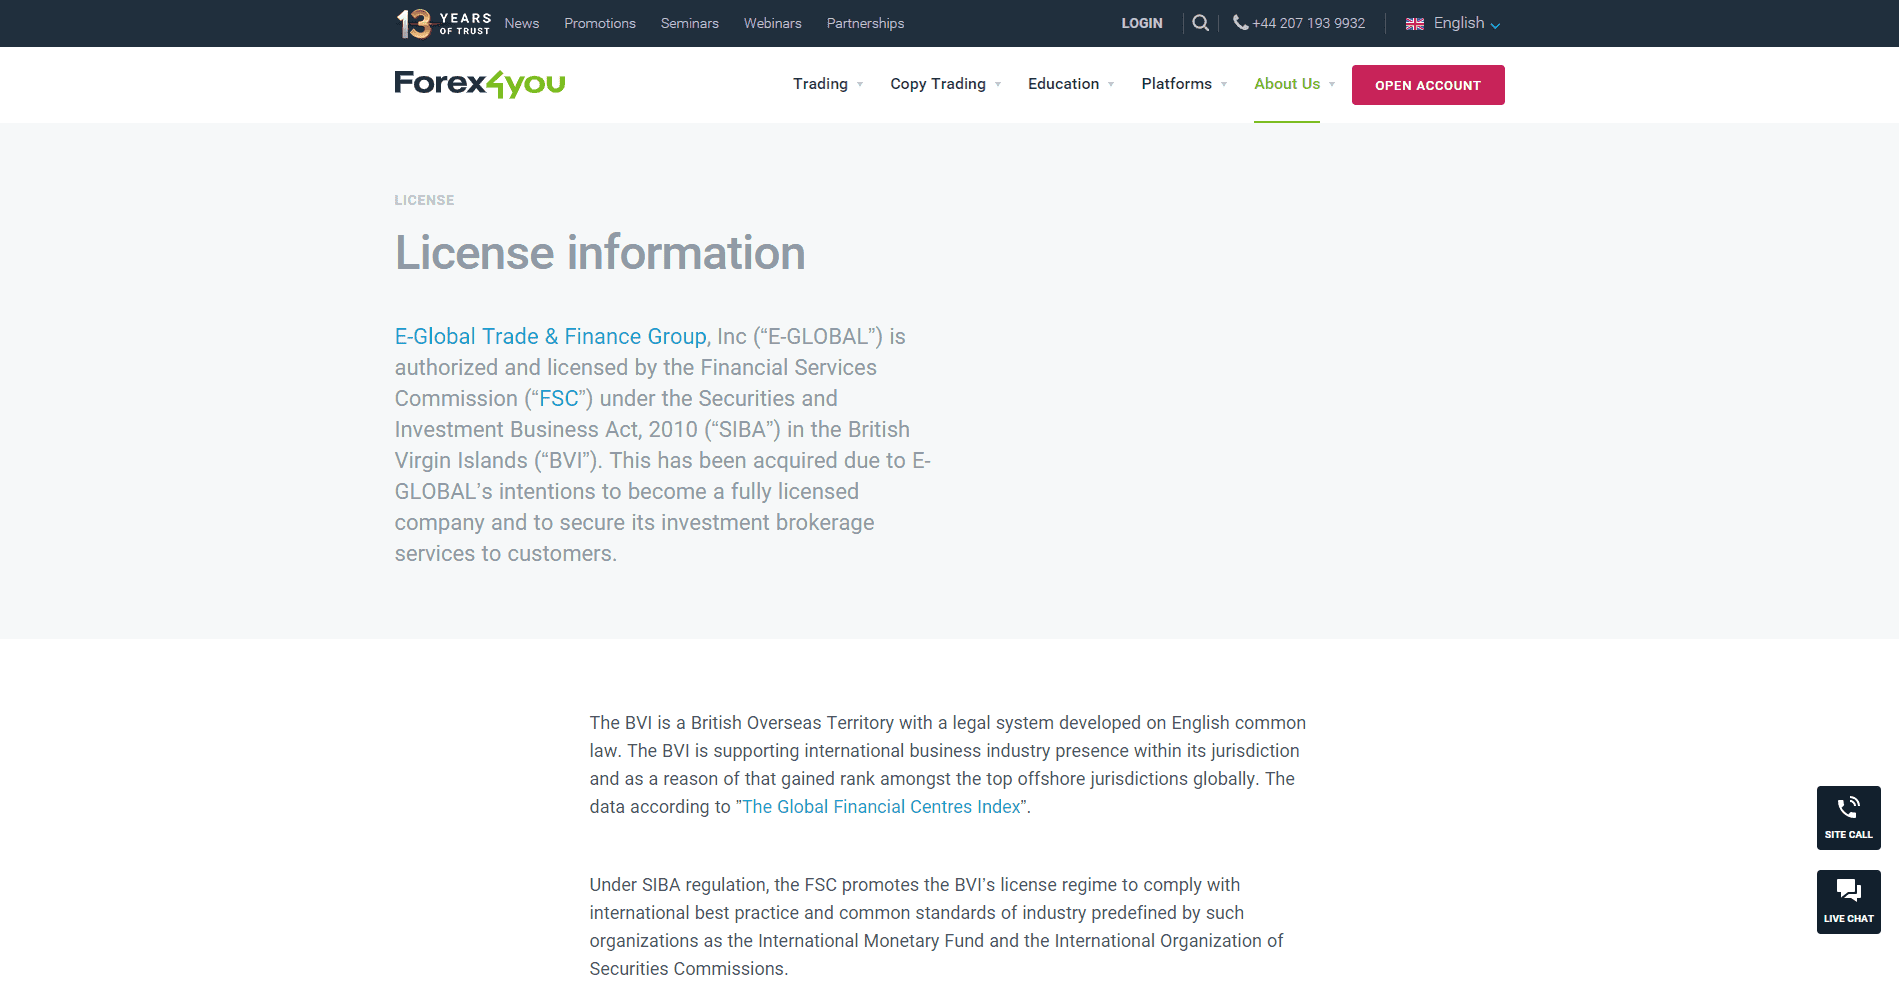The image size is (1899, 986).
Task: Open The Global Financial Centres Index link
Action: [879, 806]
